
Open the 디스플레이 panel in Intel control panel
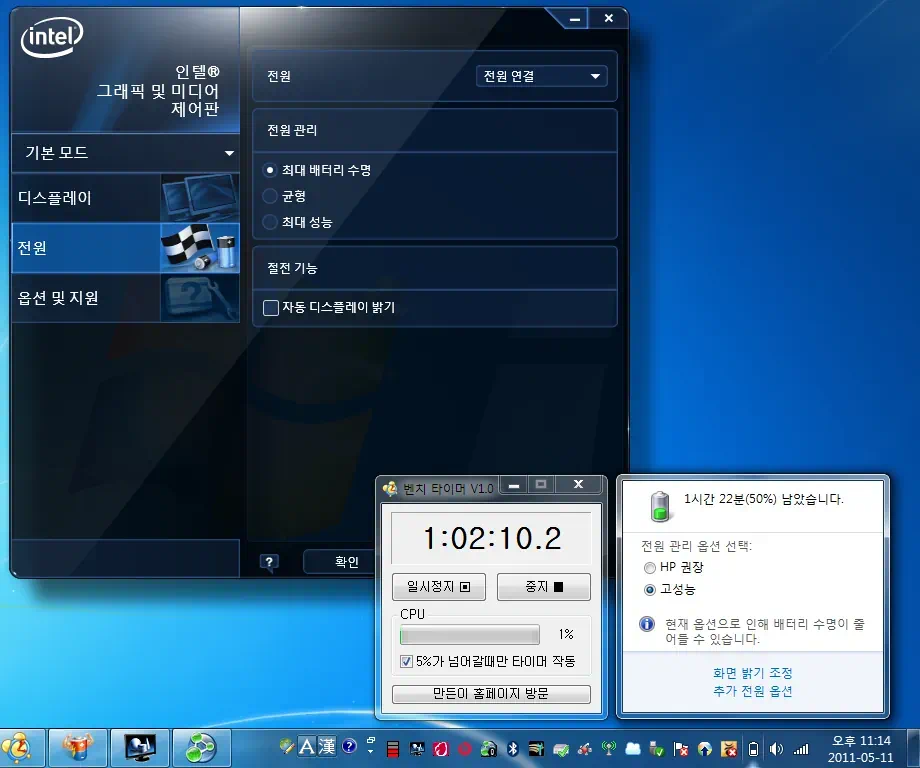[85, 198]
